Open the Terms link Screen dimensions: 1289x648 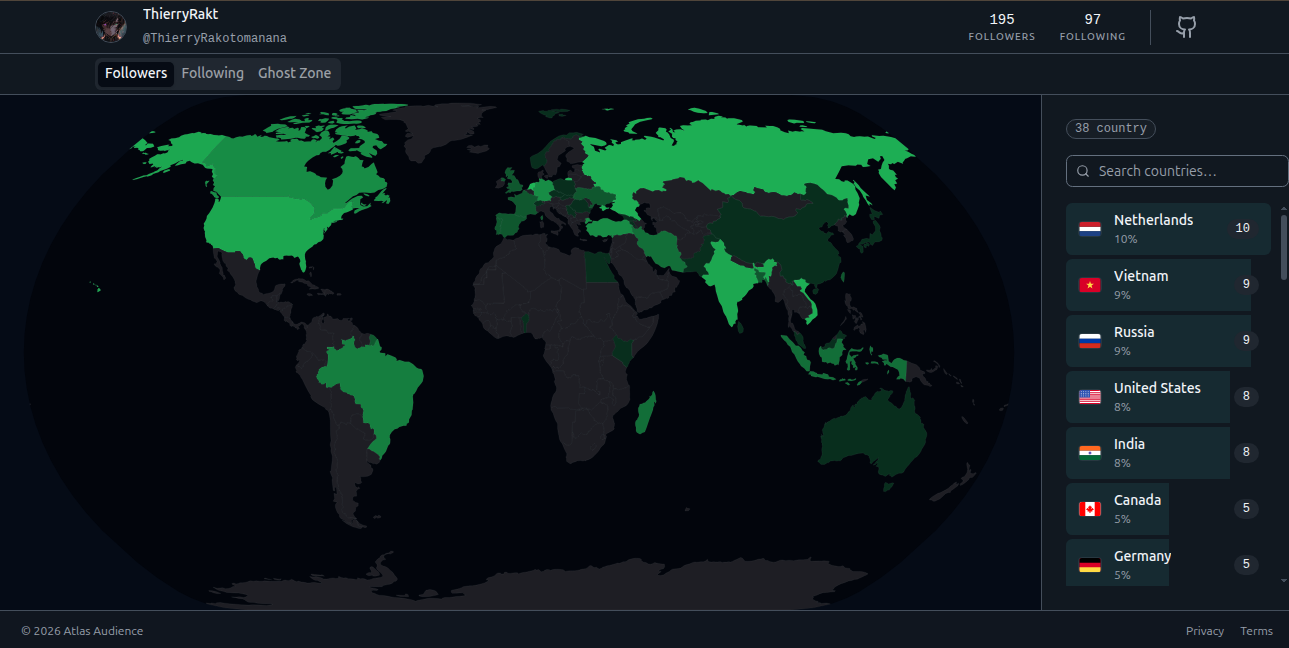click(1256, 631)
